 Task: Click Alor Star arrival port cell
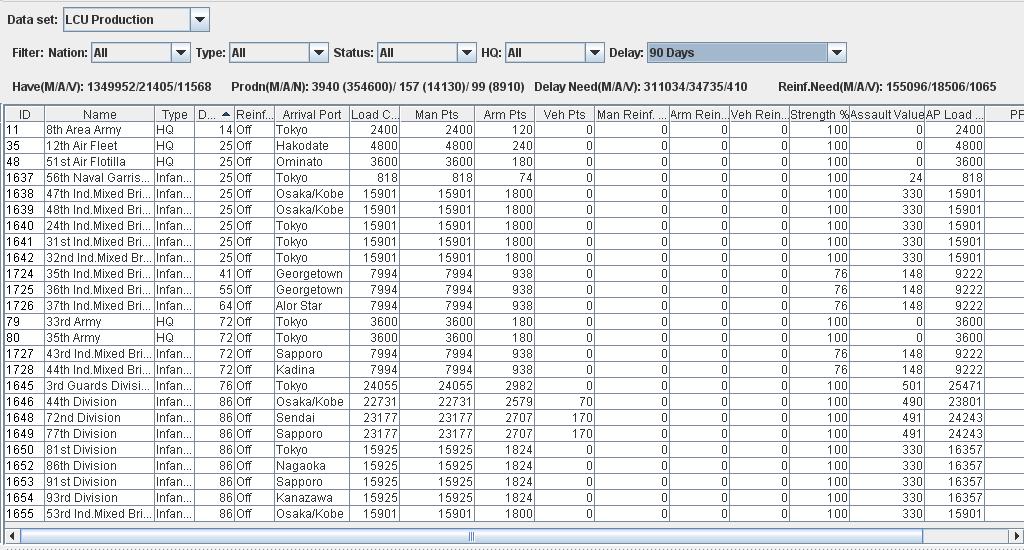pos(312,306)
